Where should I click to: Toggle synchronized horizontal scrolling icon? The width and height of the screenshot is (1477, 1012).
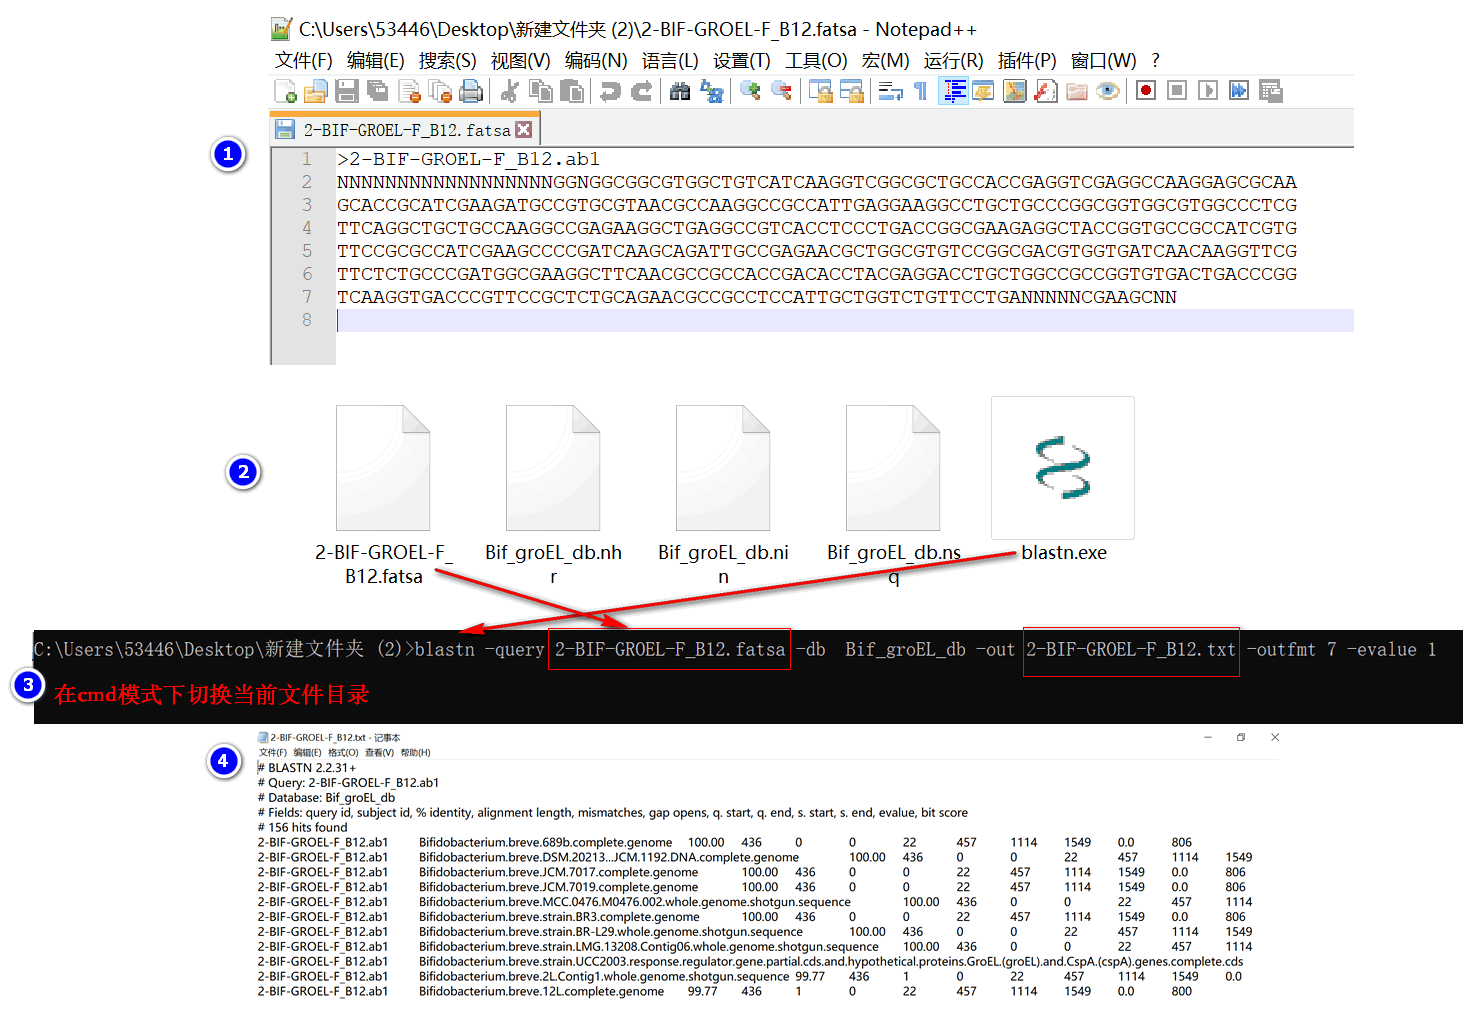click(852, 92)
